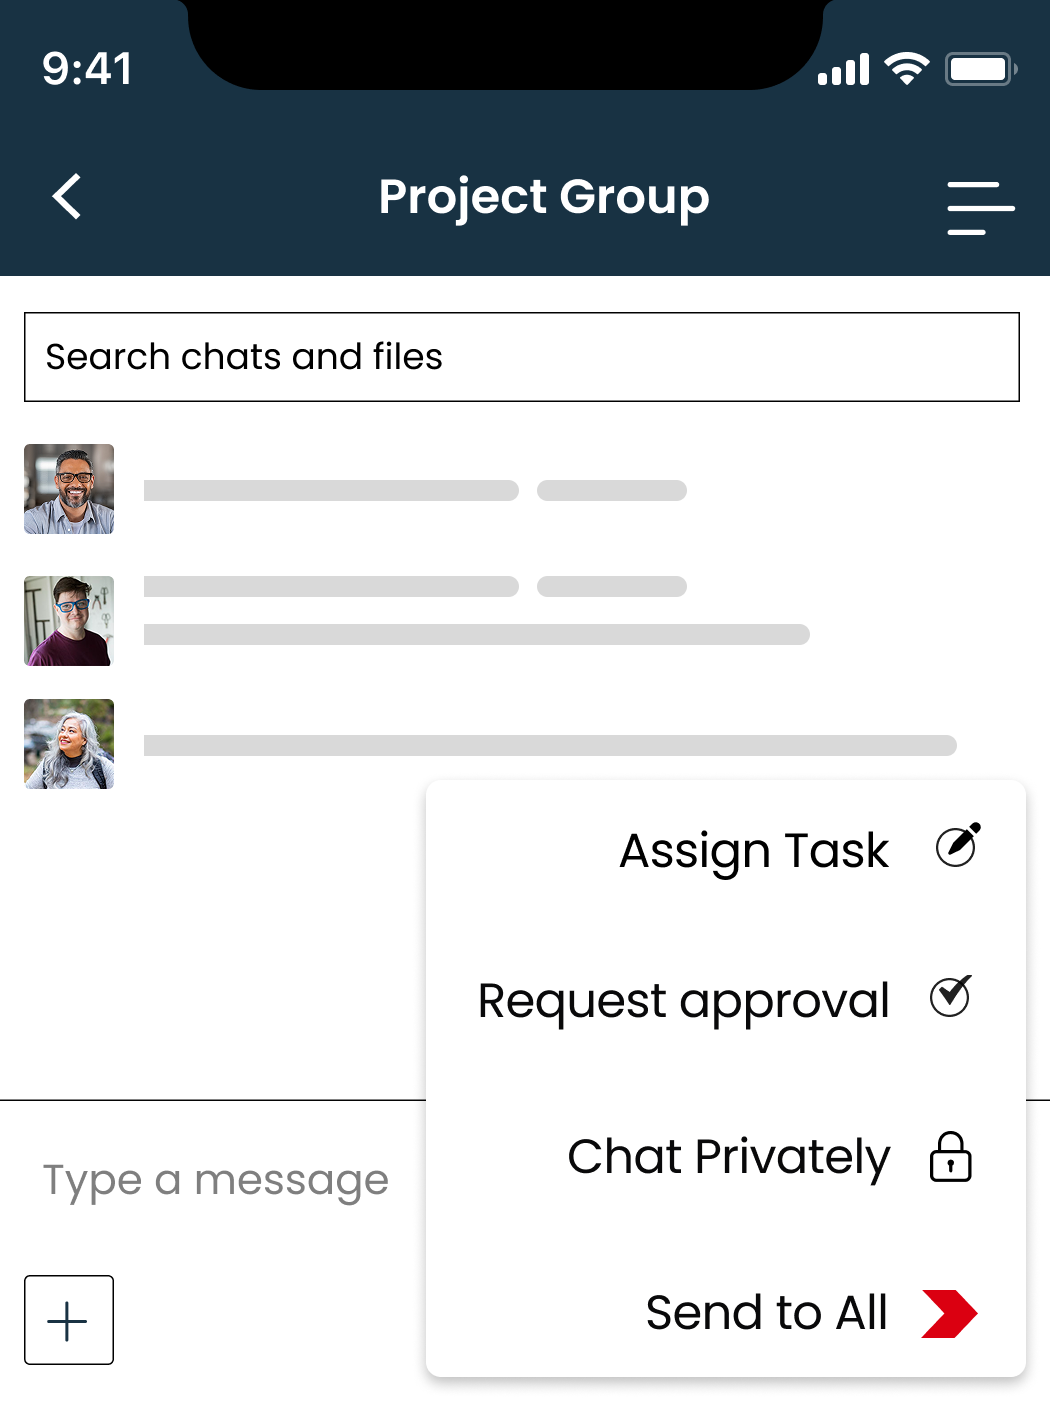Click the Request approval checkmark icon
The width and height of the screenshot is (1051, 1404).
(950, 997)
